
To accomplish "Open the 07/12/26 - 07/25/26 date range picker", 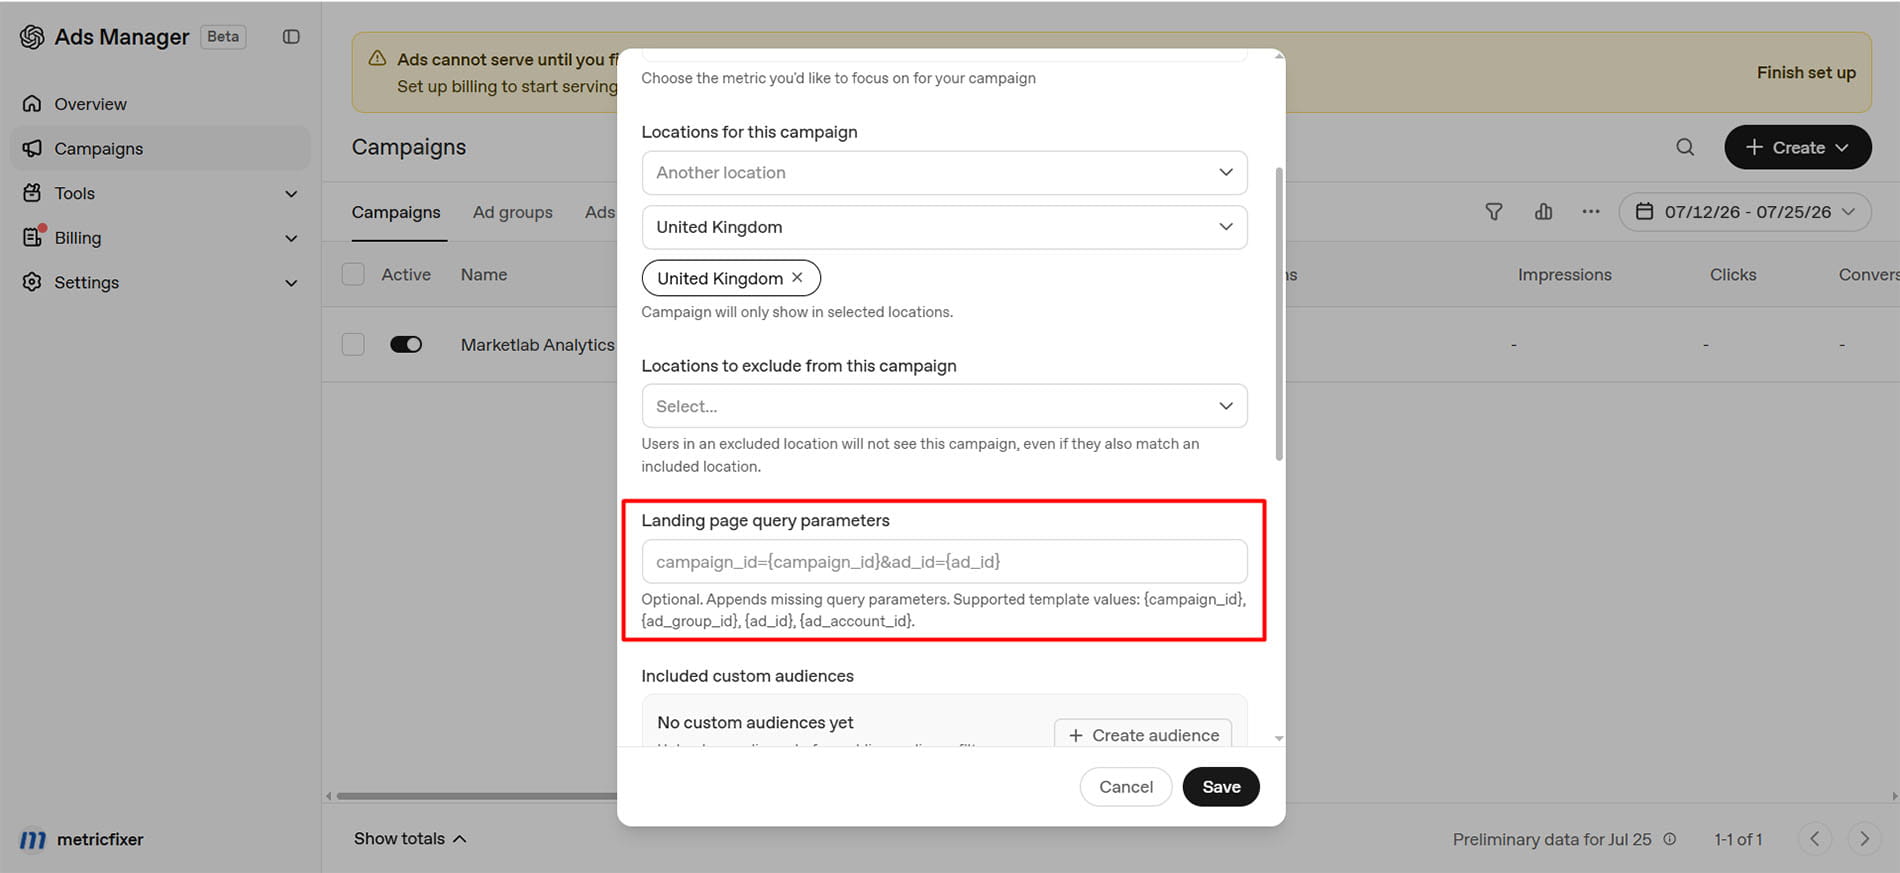I will (x=1745, y=212).
